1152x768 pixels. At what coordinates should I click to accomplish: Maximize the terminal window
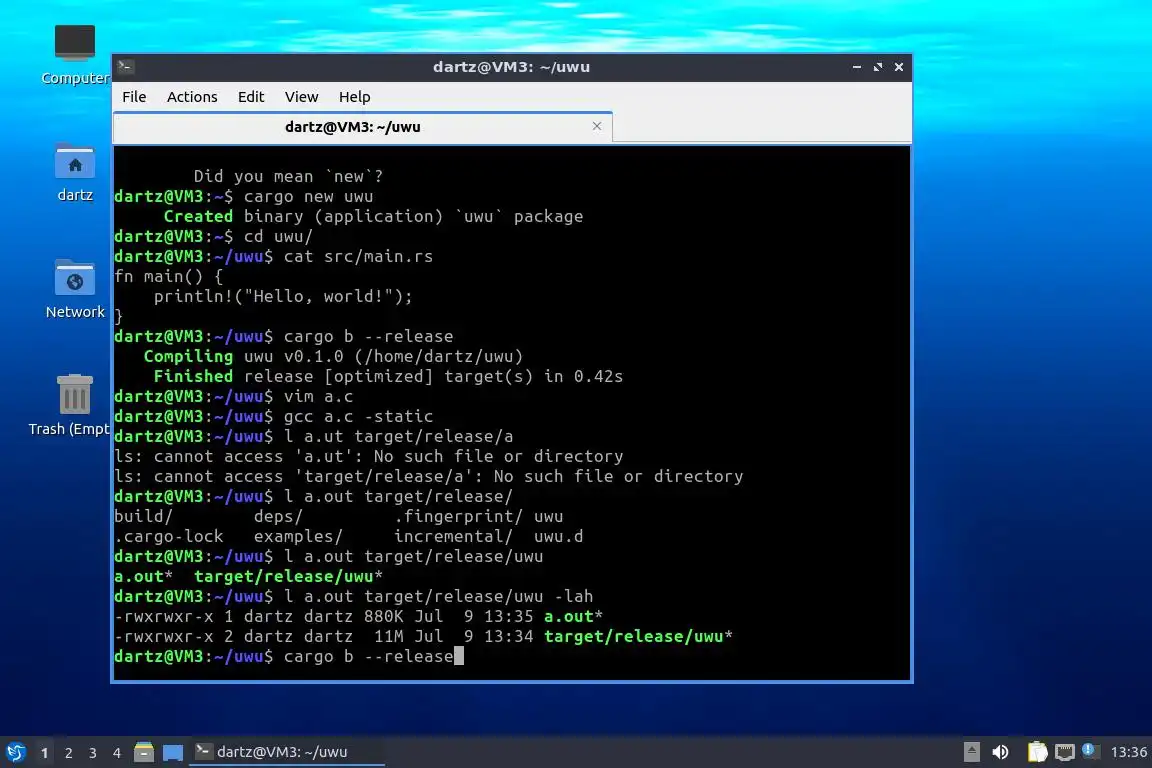coord(878,67)
